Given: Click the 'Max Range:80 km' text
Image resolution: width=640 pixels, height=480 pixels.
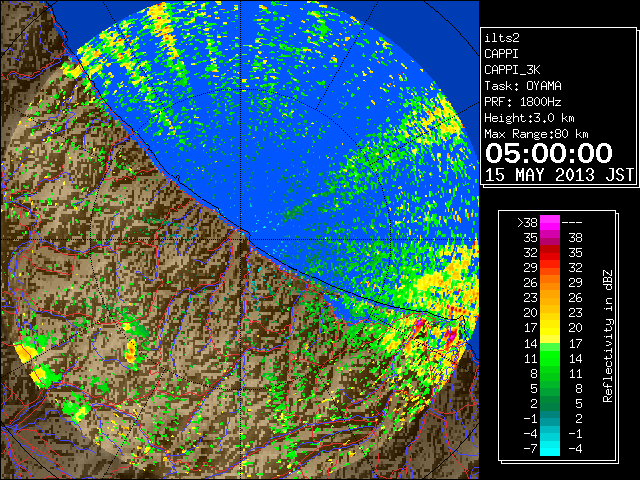Looking at the screenshot, I should tap(536, 134).
